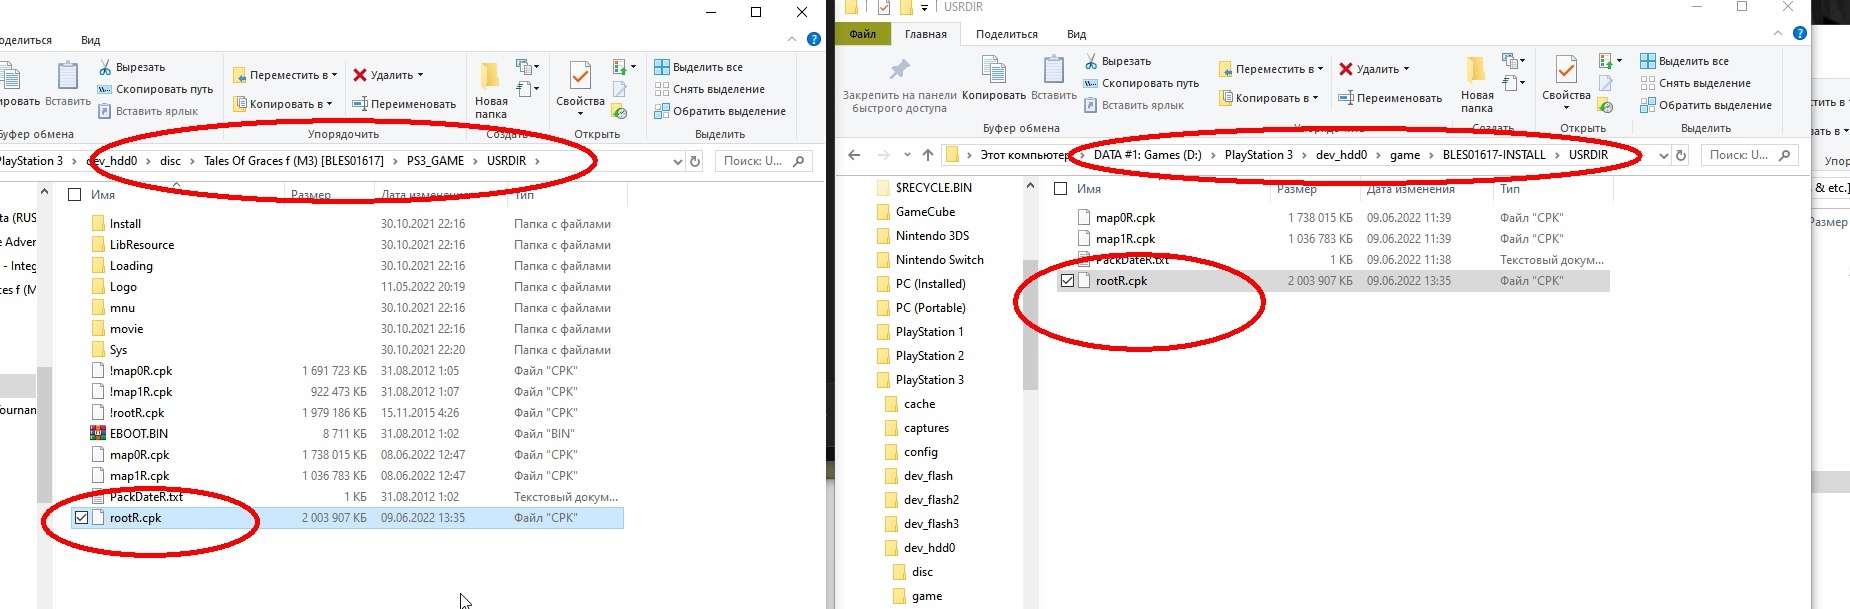Click Переименовать in left window
Screen dimensions: 1850x609
tap(404, 104)
